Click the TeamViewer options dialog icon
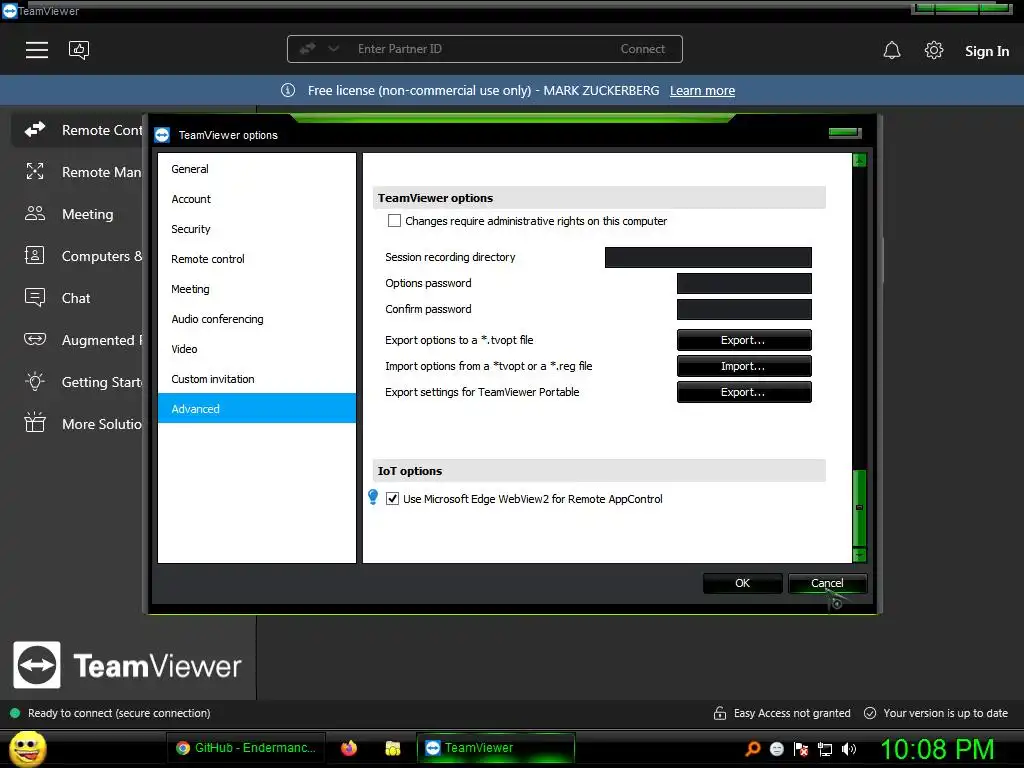 pyautogui.click(x=162, y=135)
